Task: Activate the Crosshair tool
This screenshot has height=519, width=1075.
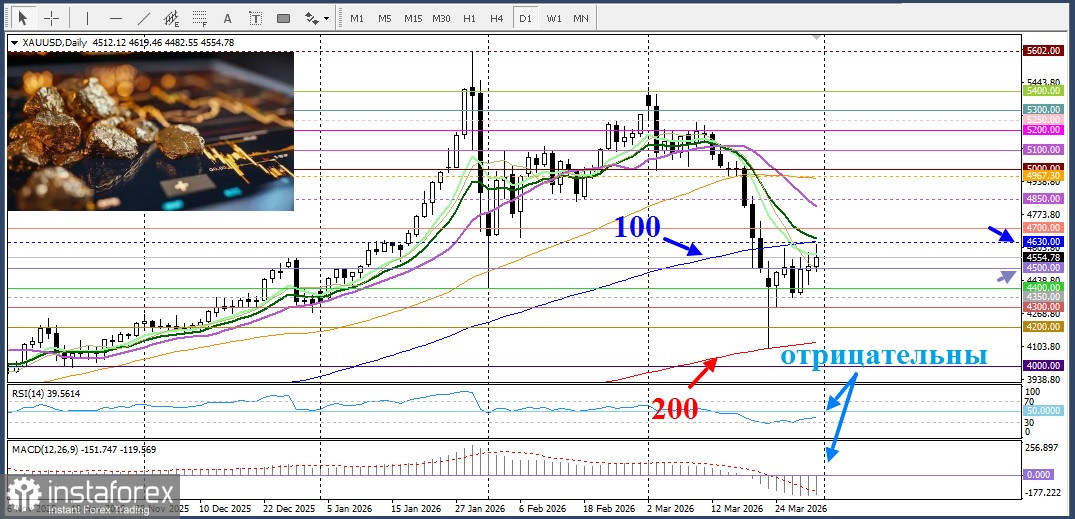Action: pyautogui.click(x=51, y=18)
